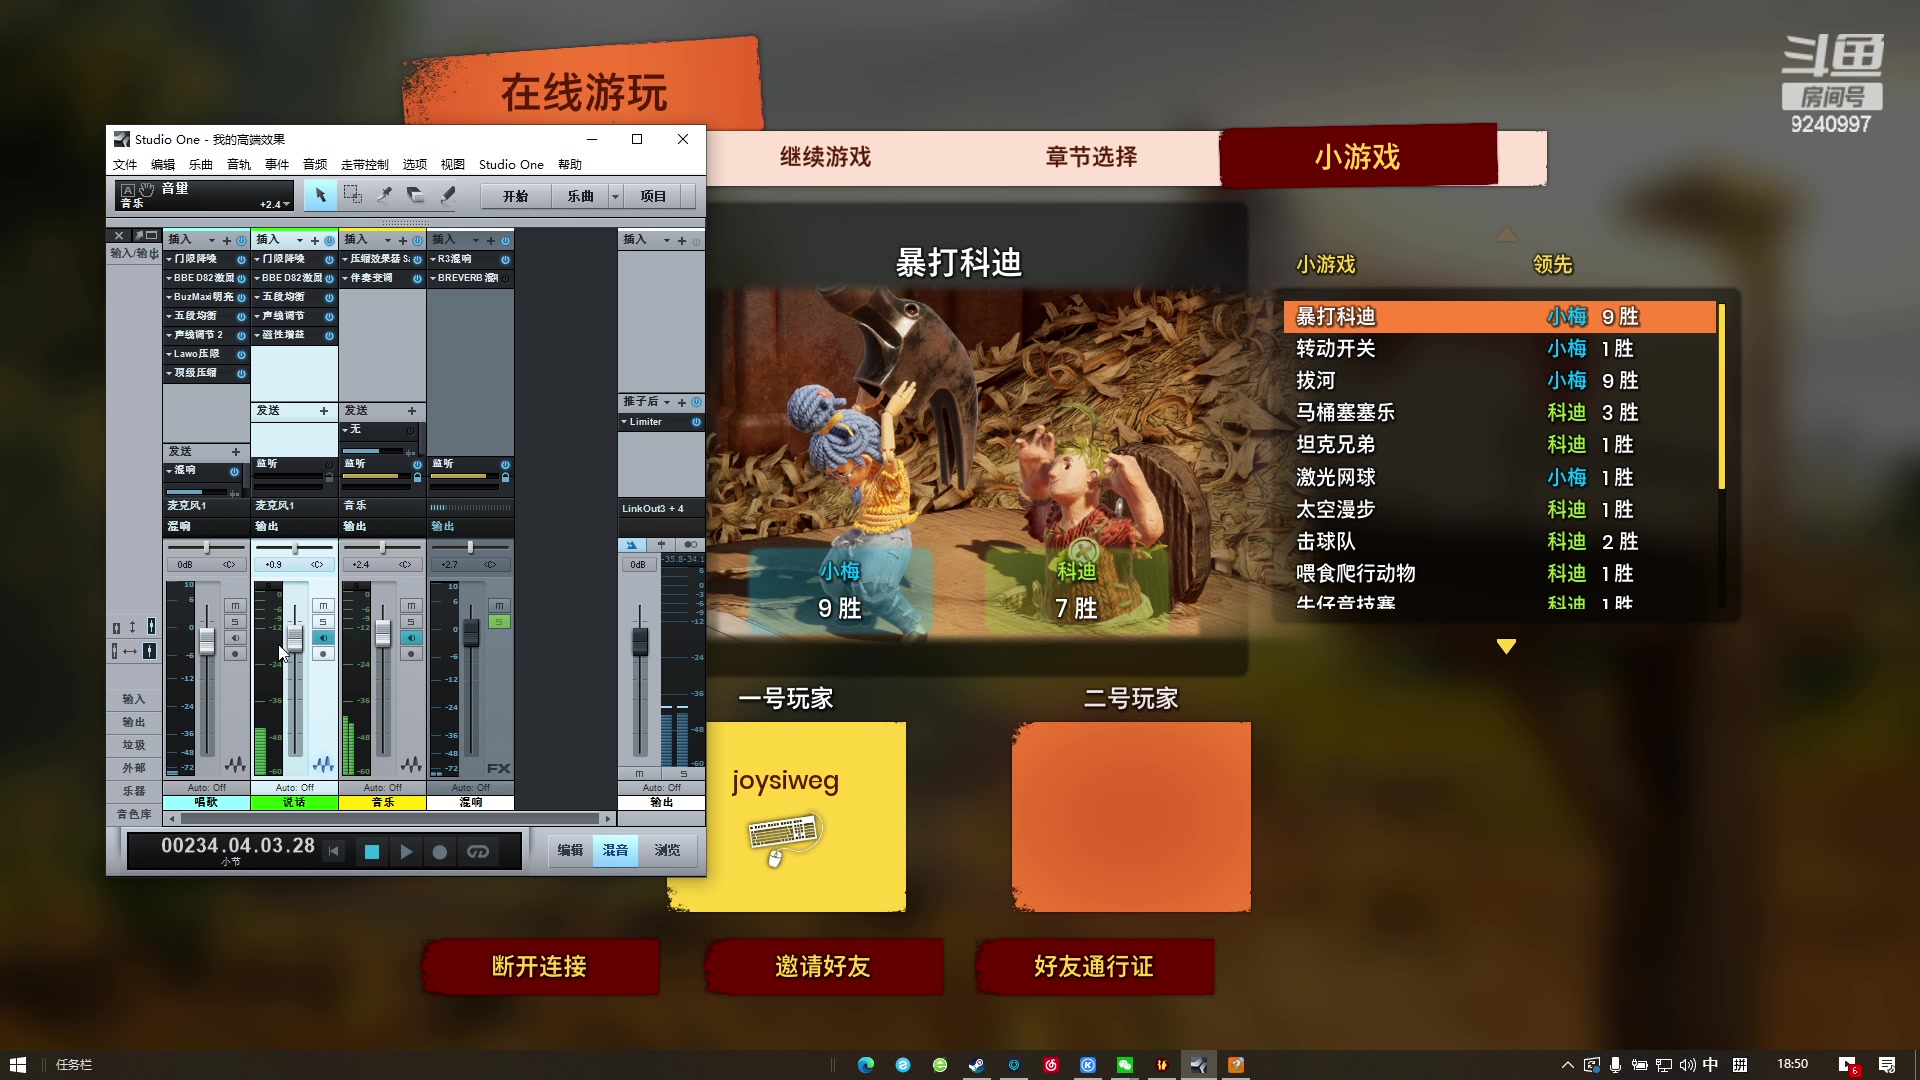
Task: Open Steam from the taskbar
Action: (977, 1064)
